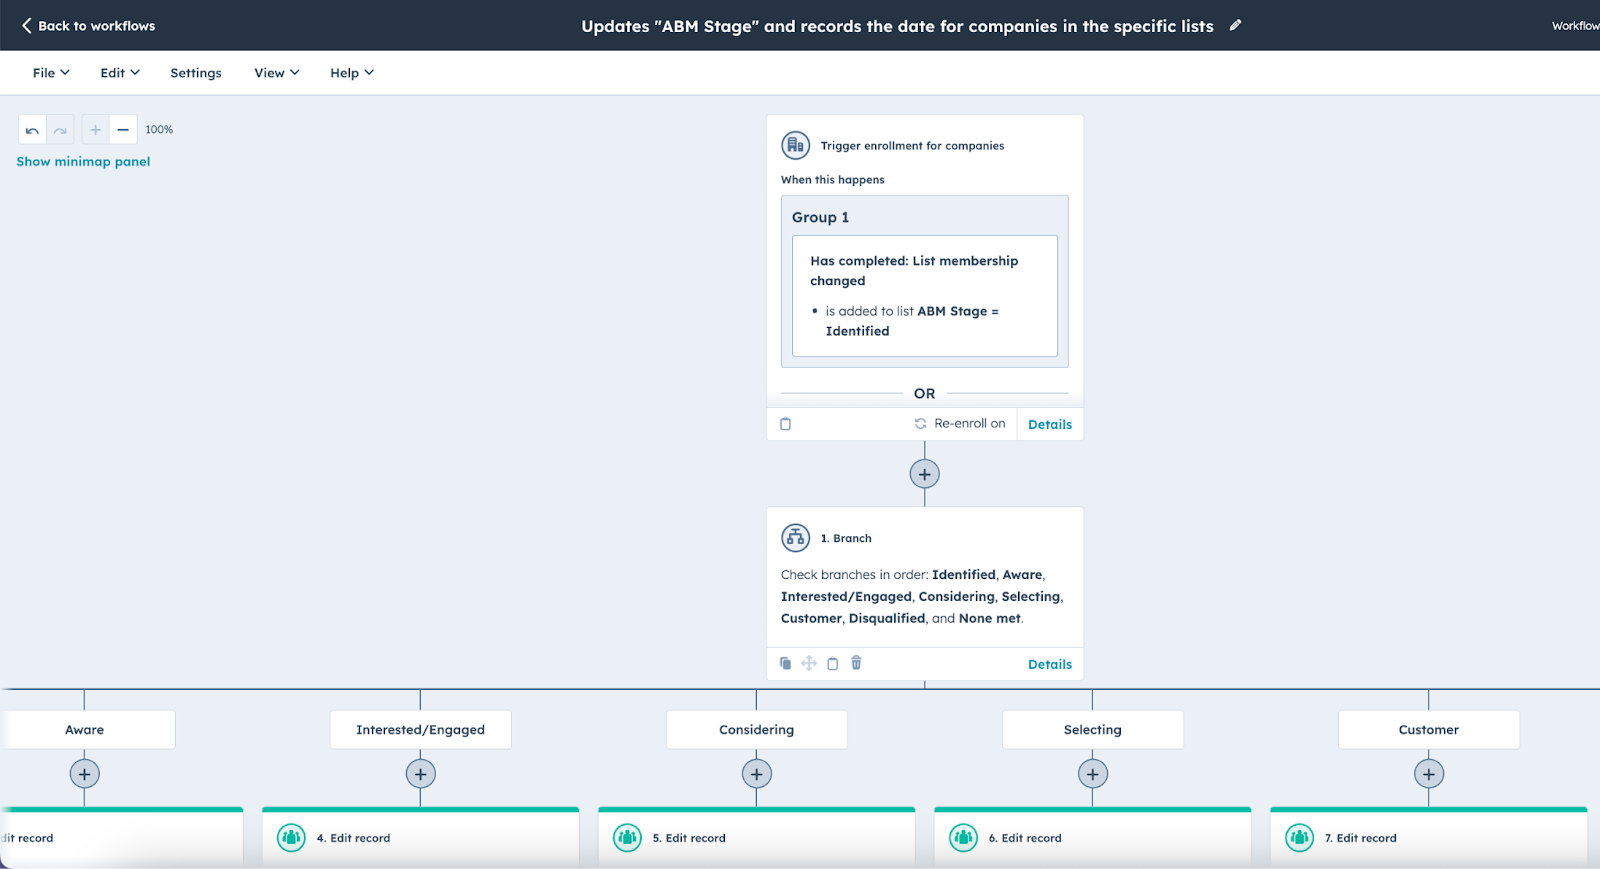This screenshot has height=869, width=1600.
Task: Click icon of 6. Edit record action
Action: 963,838
